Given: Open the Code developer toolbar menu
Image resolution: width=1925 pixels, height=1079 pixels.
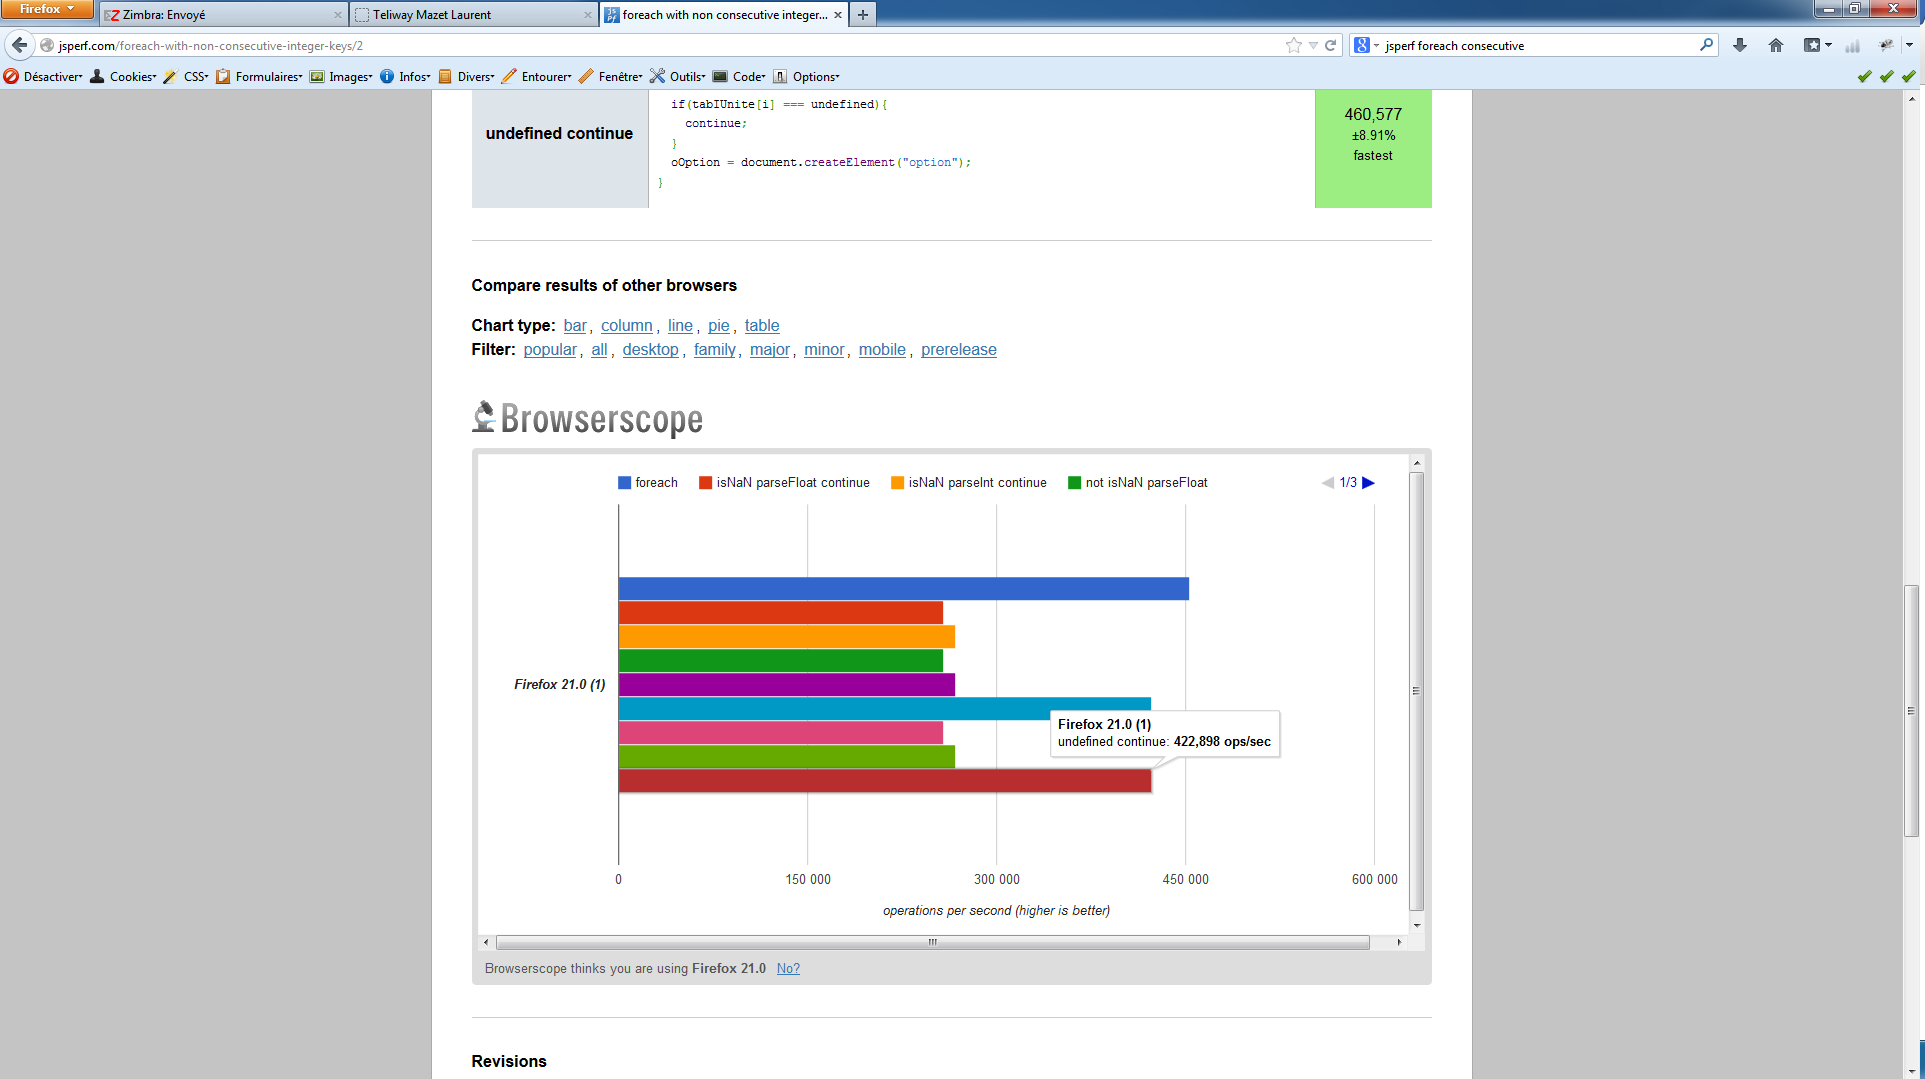Looking at the screenshot, I should (739, 76).
